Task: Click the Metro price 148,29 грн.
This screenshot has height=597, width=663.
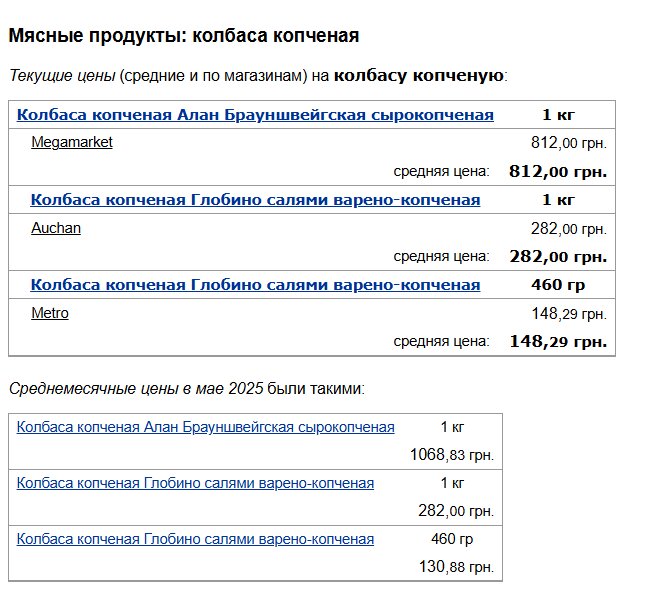Action: click(569, 314)
